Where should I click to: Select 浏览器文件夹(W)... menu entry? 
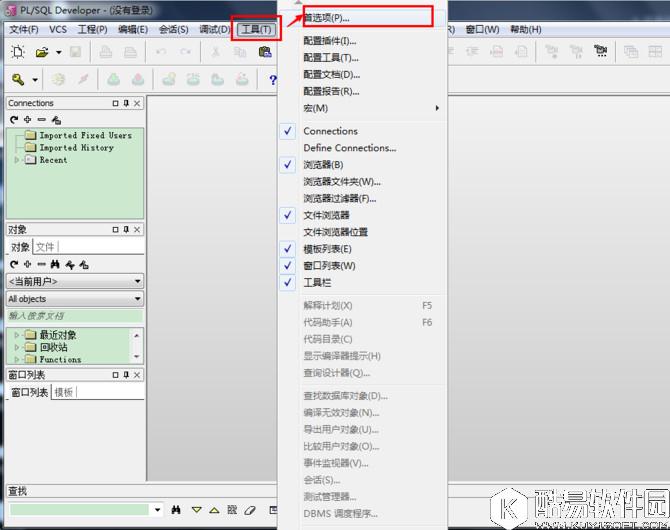coord(363,182)
